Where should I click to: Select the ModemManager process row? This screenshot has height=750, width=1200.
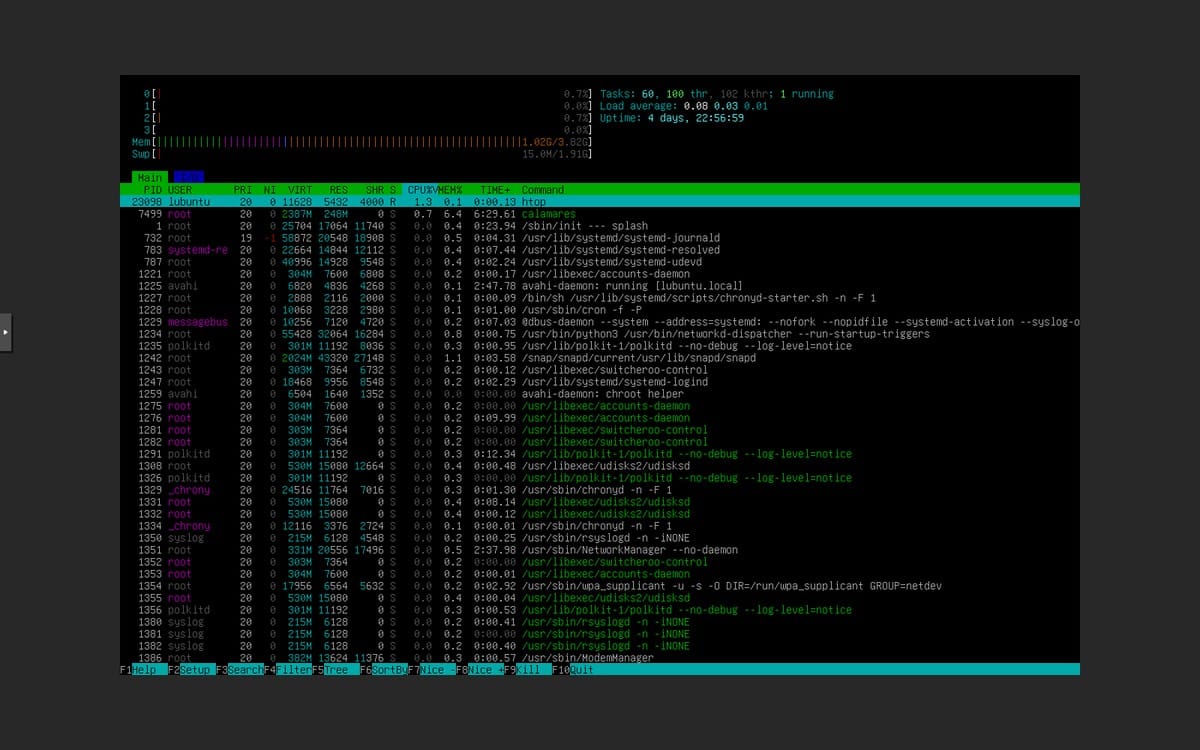(600, 657)
